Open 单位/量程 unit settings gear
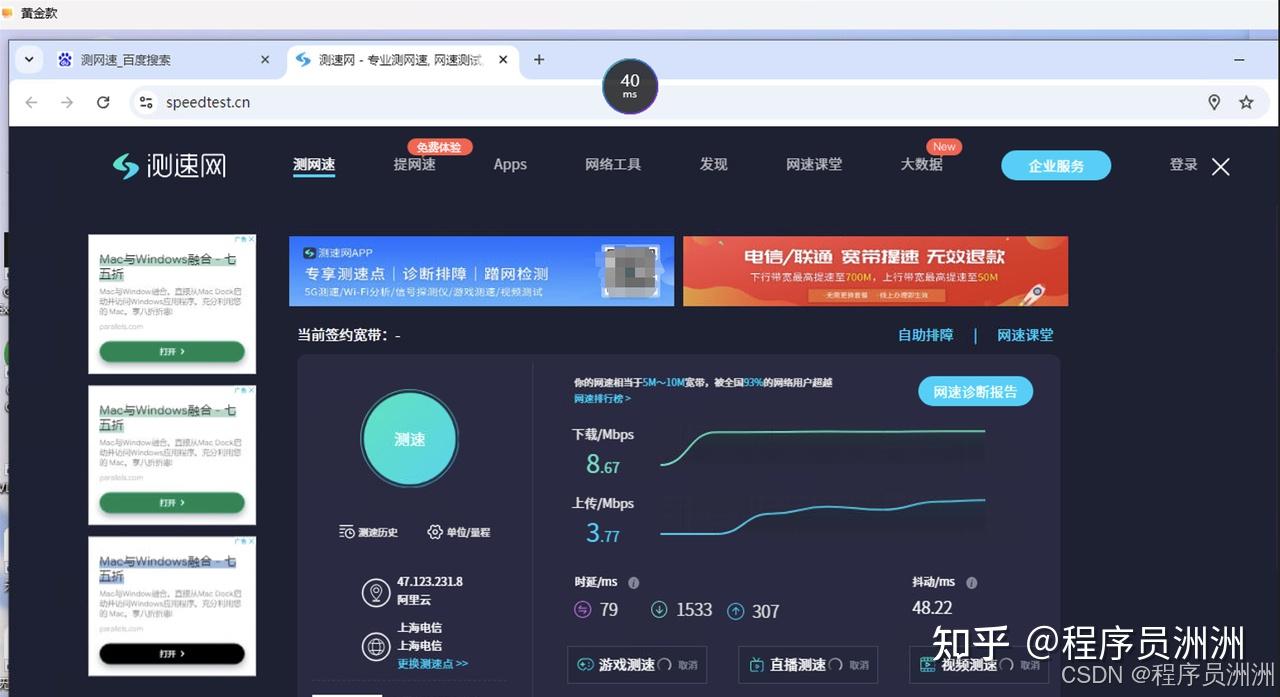The height and width of the screenshot is (697, 1280). click(458, 532)
